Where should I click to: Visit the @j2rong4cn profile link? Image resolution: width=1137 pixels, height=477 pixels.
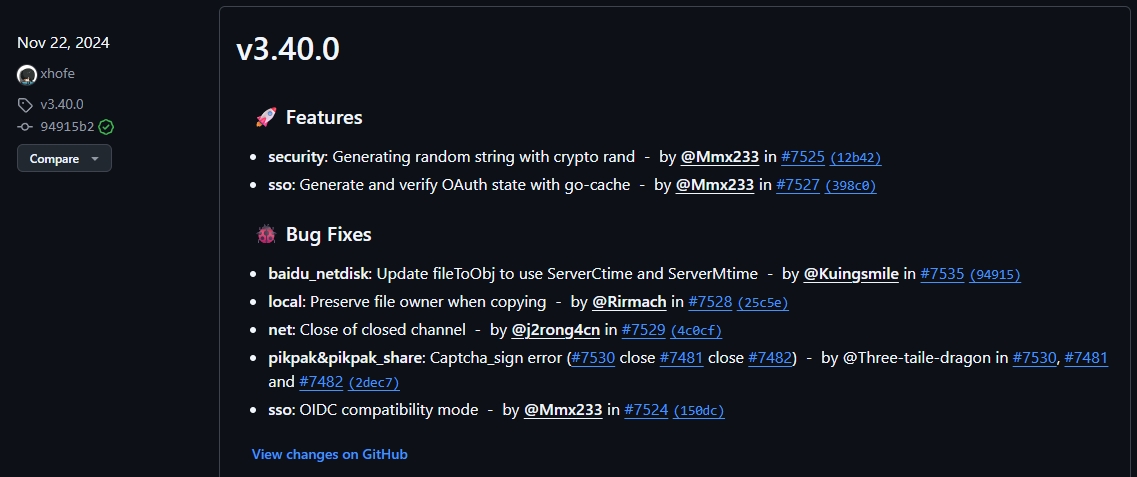coord(555,330)
